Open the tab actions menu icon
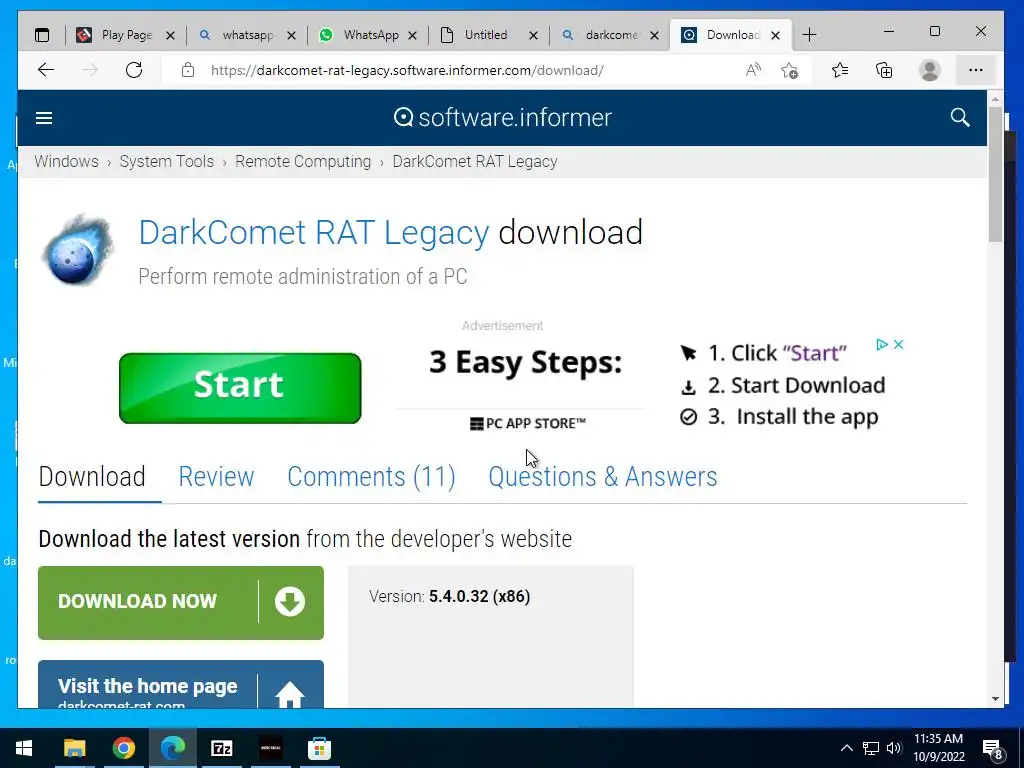 tap(42, 35)
